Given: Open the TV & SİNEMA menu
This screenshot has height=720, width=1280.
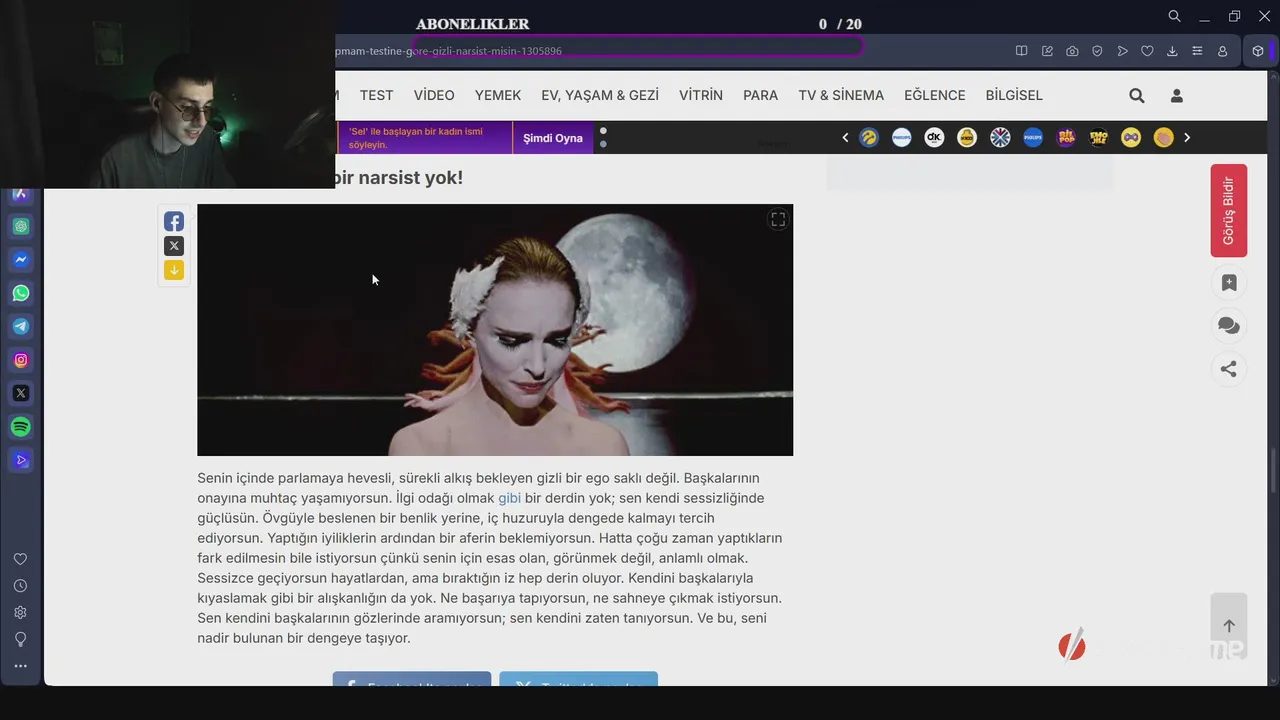Looking at the screenshot, I should (x=841, y=95).
